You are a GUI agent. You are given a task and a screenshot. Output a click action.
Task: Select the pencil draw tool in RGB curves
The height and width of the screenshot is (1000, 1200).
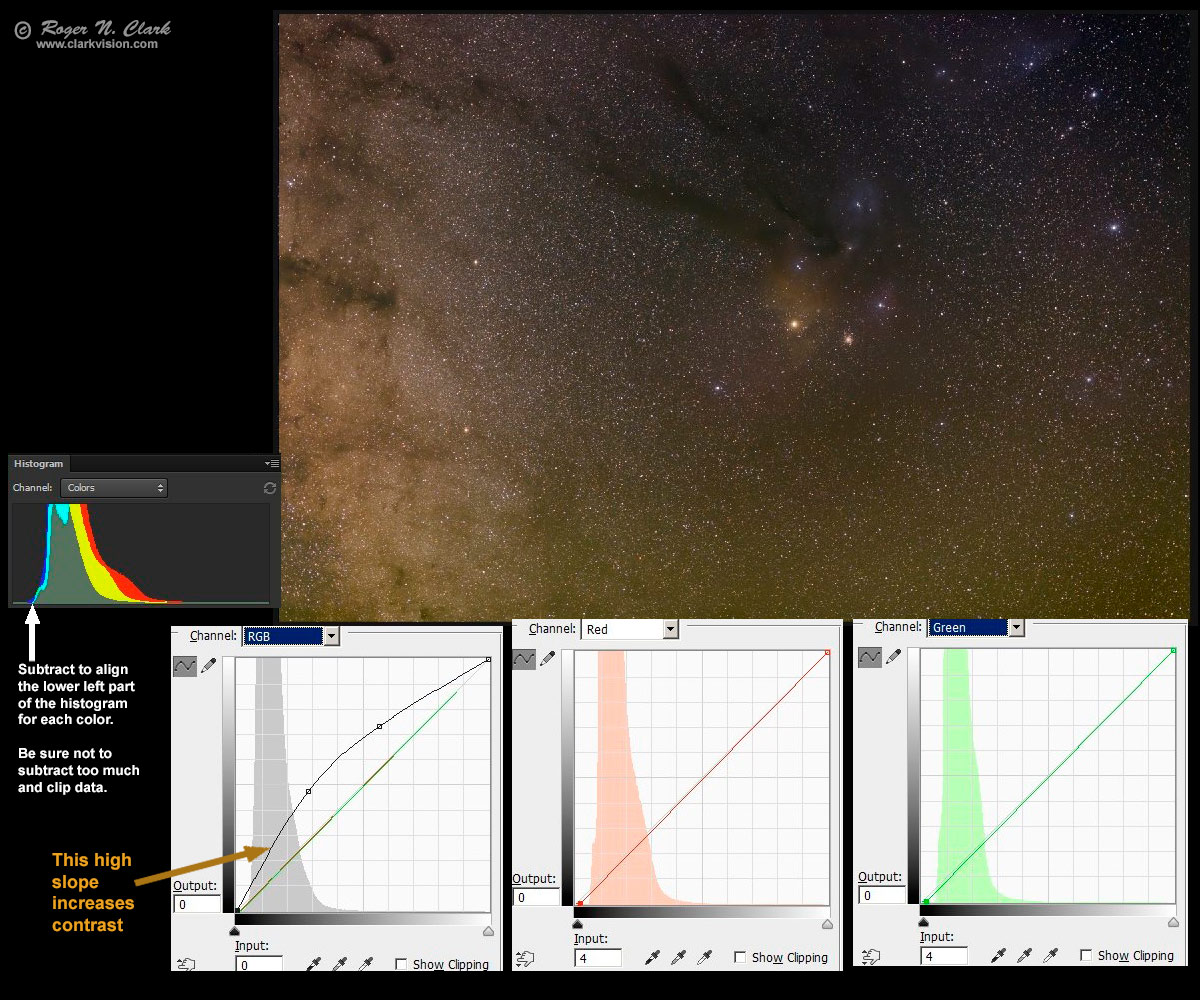pyautogui.click(x=208, y=666)
